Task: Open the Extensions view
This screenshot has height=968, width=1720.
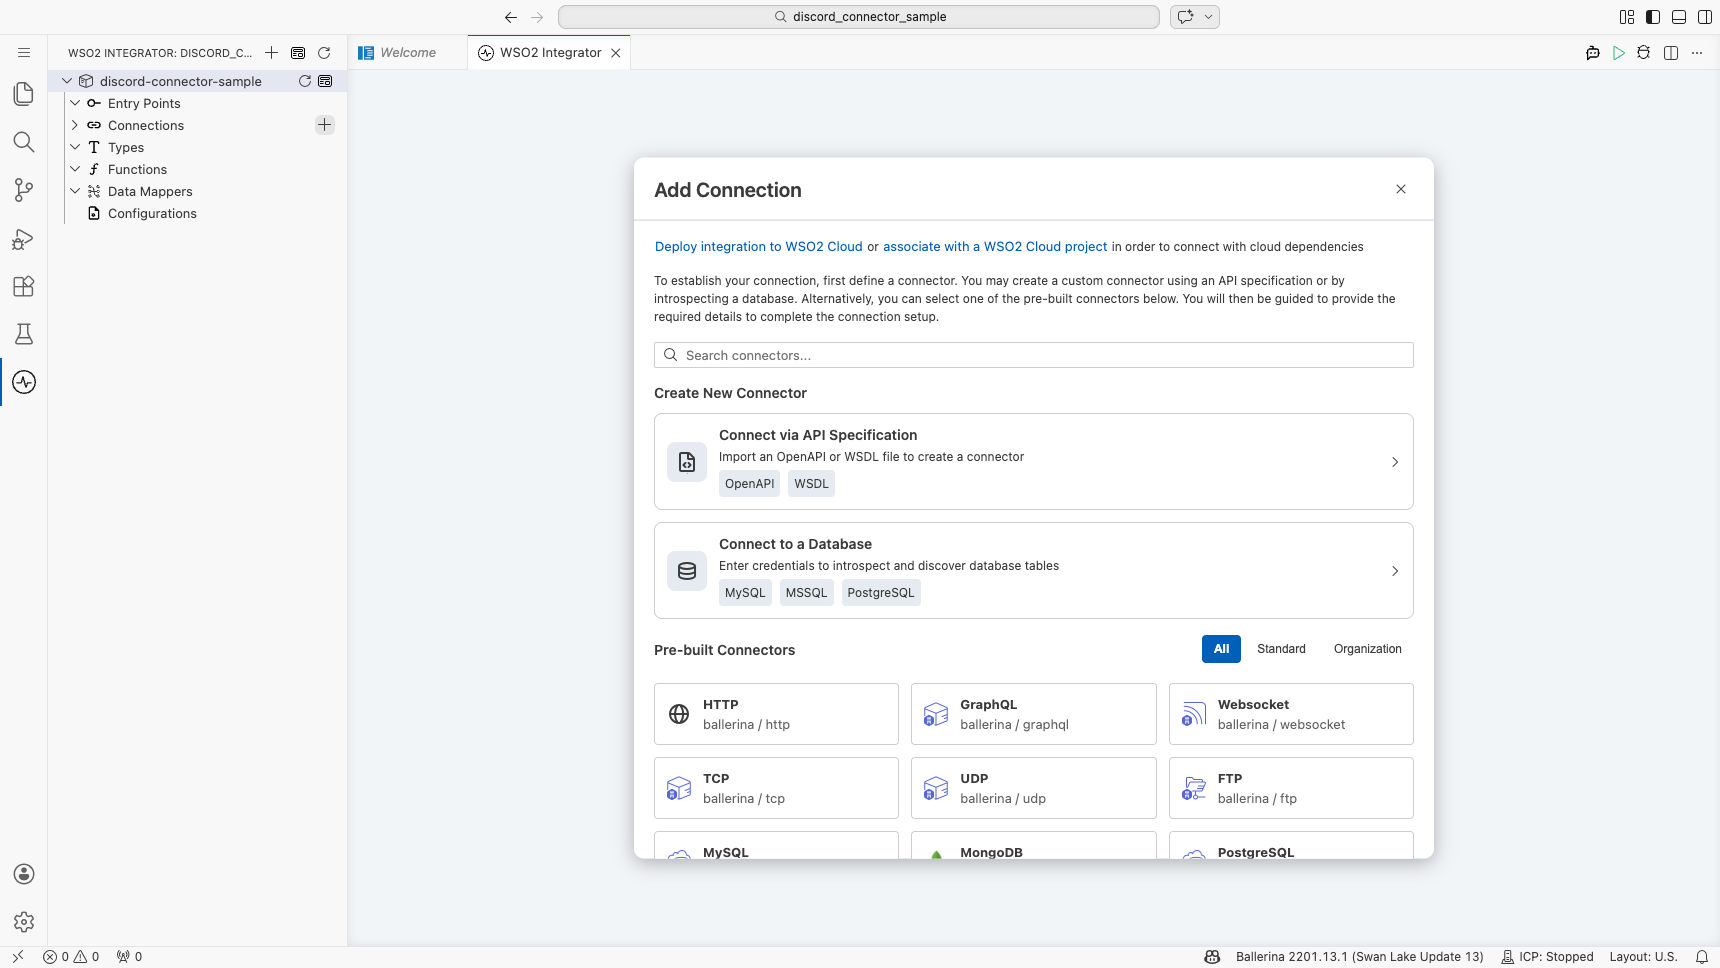Action: 24,286
